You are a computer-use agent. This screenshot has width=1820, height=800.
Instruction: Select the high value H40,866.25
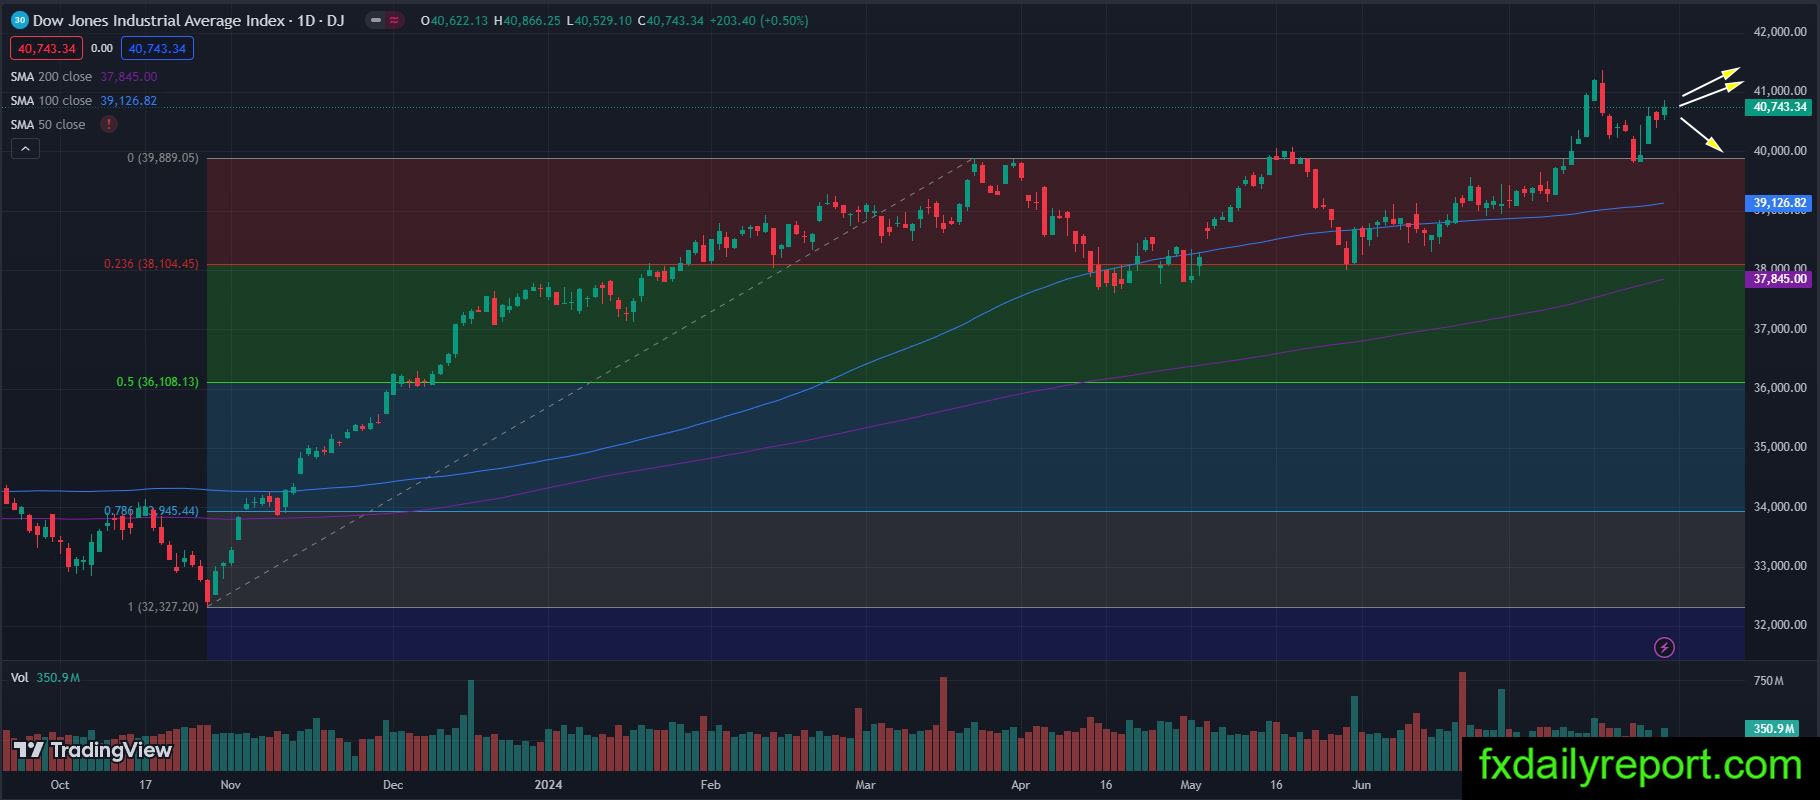(527, 21)
